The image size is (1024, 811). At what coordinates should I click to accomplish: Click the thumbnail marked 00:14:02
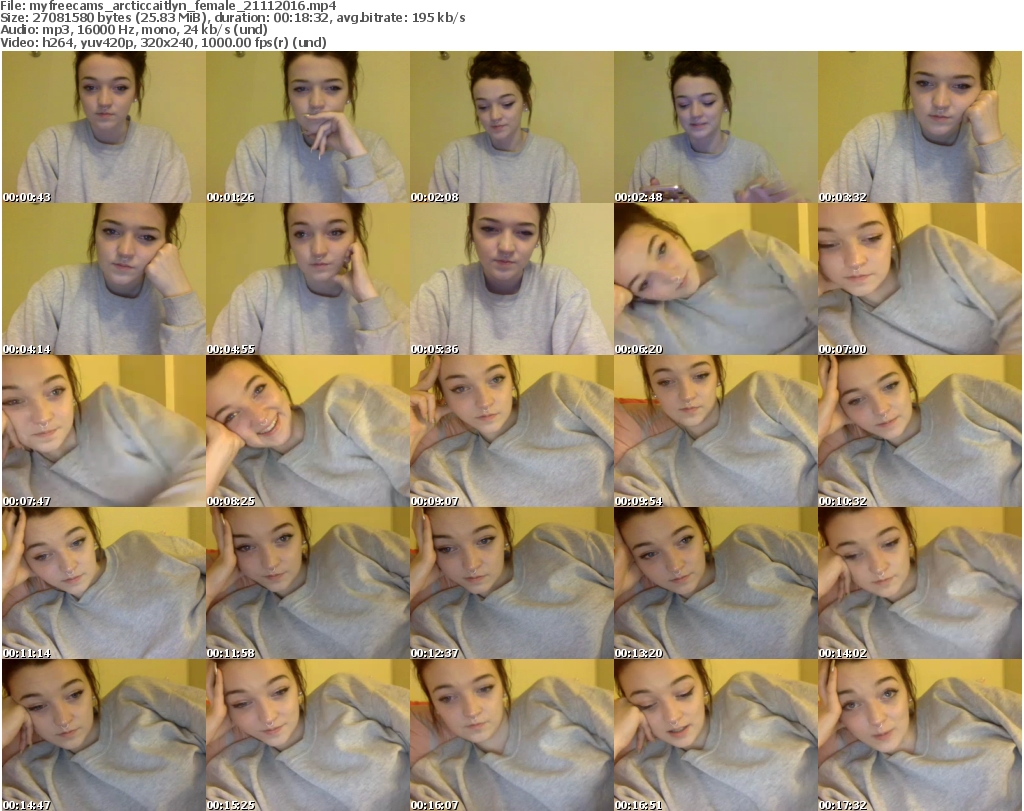point(920,583)
